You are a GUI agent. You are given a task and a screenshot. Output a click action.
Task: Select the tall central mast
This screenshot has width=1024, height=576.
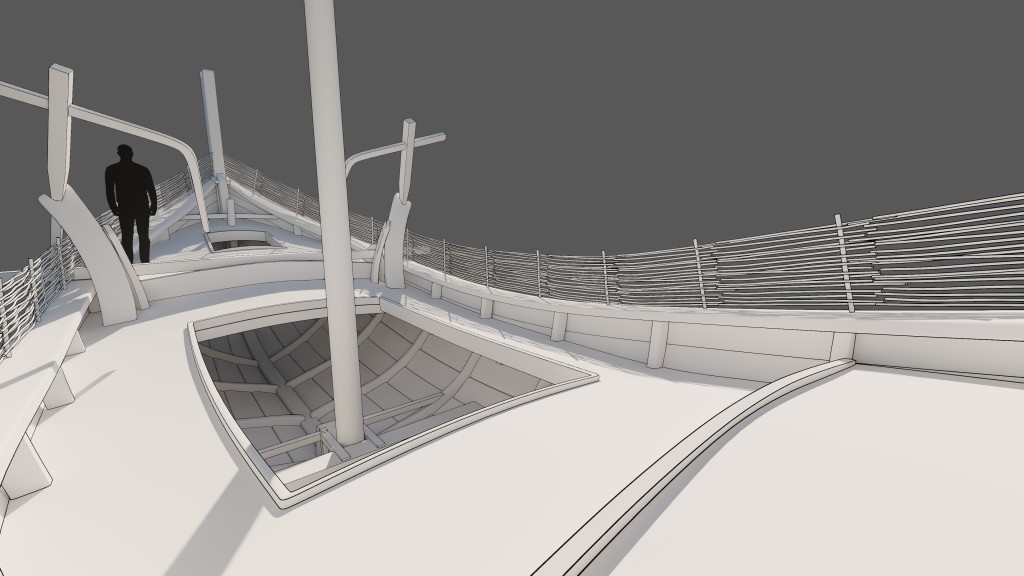point(332,200)
